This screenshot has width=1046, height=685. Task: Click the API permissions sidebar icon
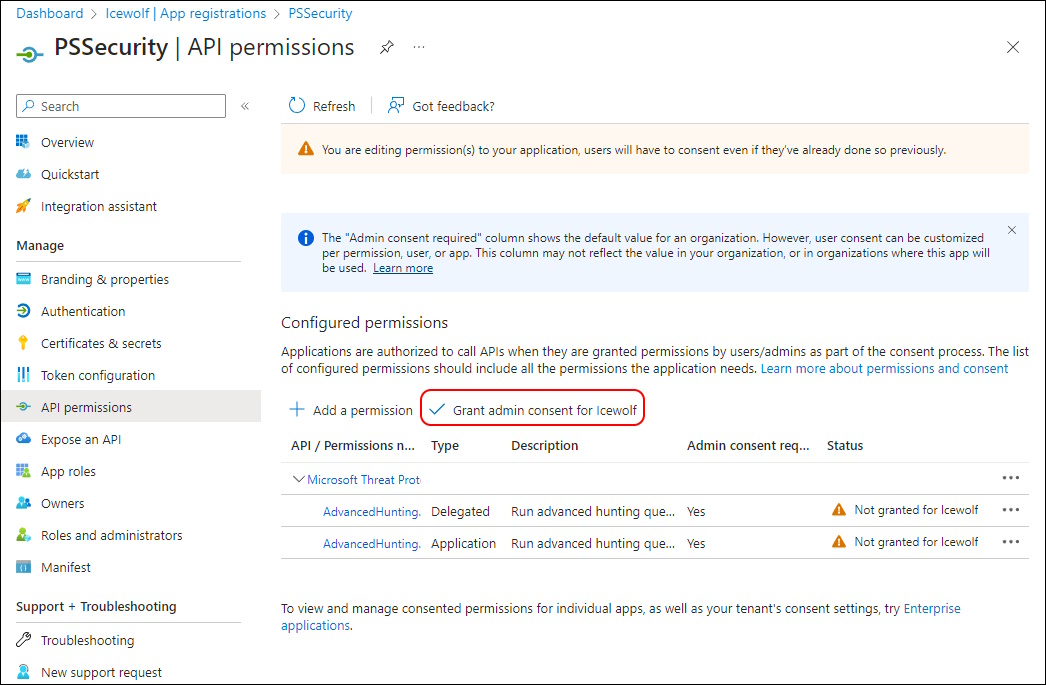23,407
